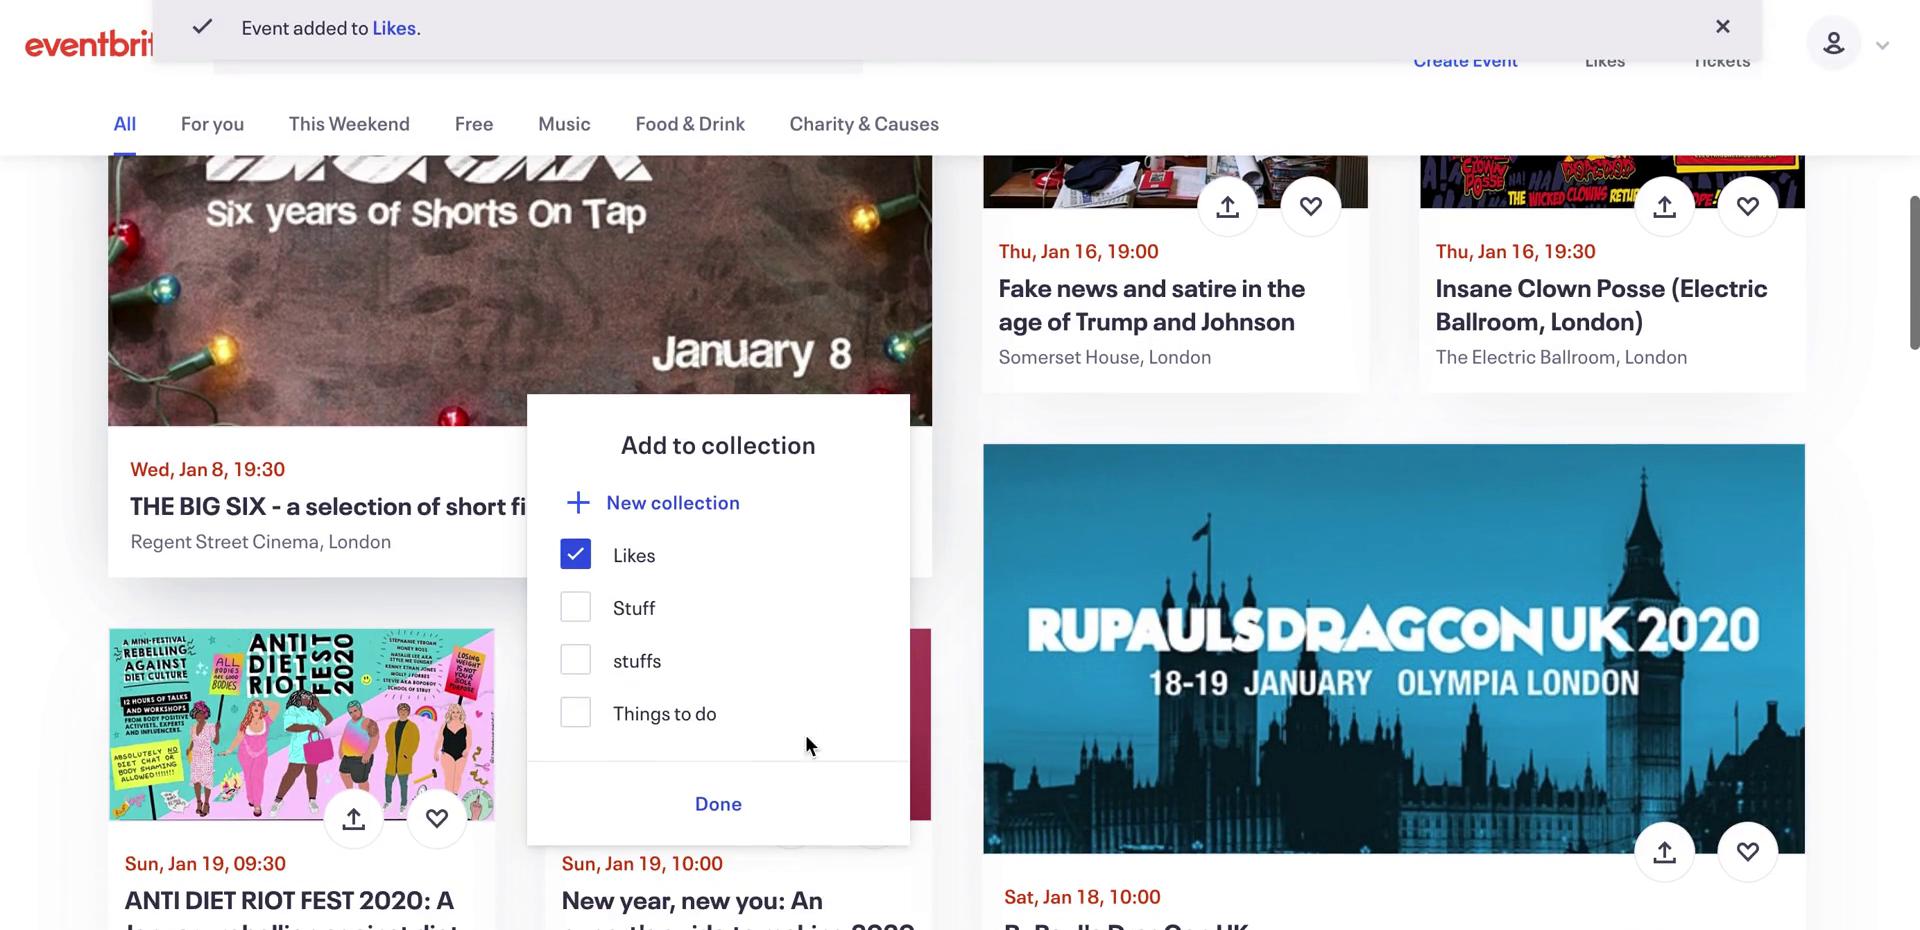The width and height of the screenshot is (1920, 930).
Task: Click the plus icon for new collection
Action: [578, 503]
